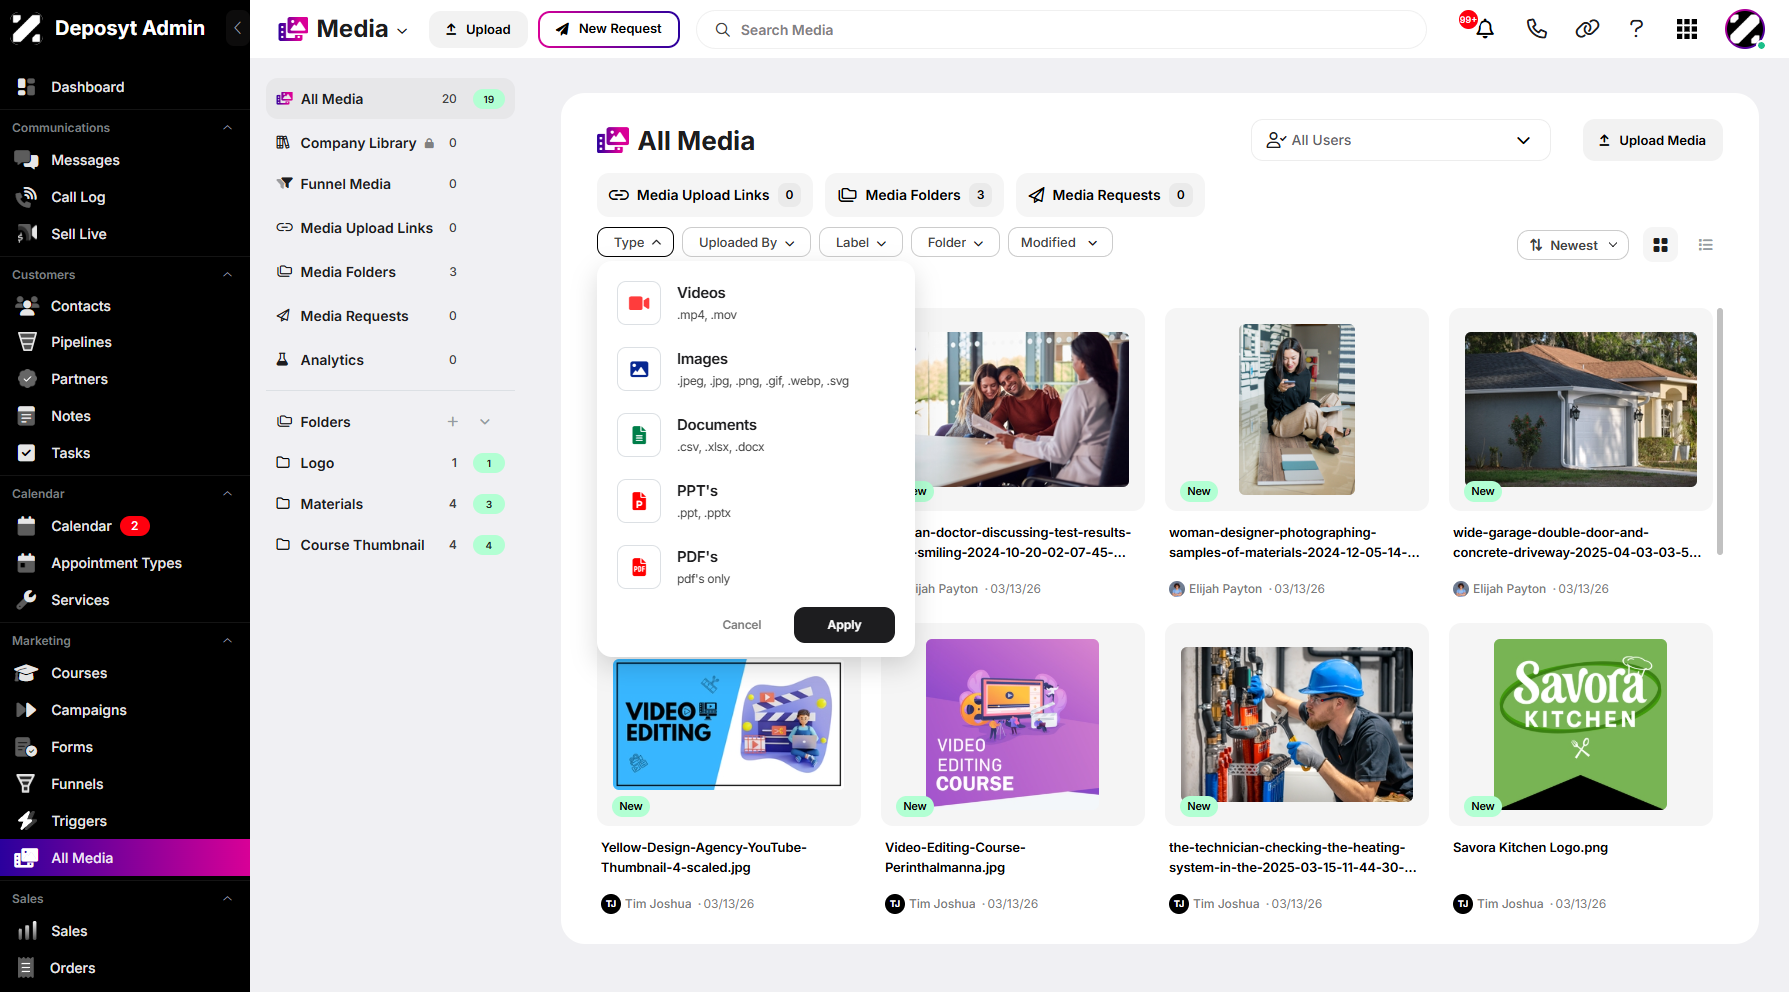Click the Search Media field
This screenshot has width=1789, height=992.
pyautogui.click(x=1061, y=30)
